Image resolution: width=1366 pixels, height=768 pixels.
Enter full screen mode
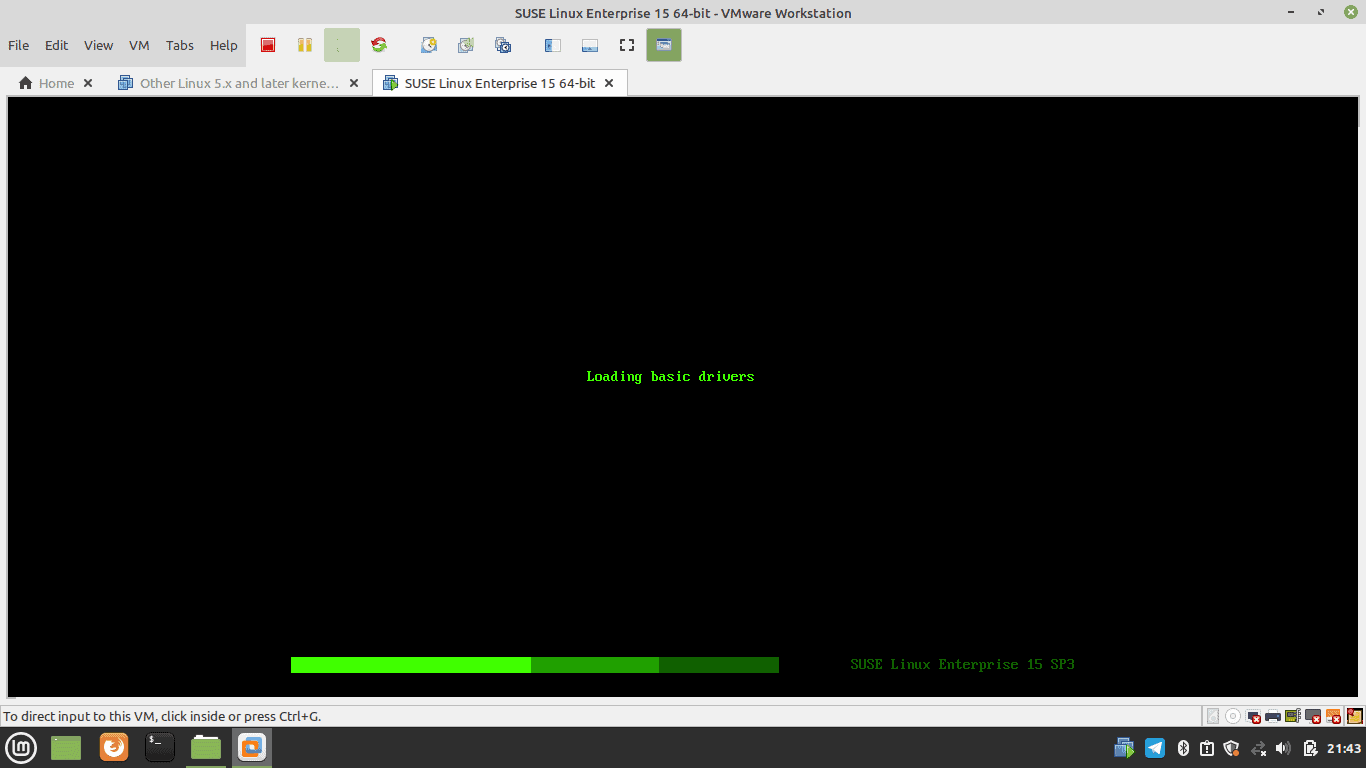pyautogui.click(x=627, y=45)
